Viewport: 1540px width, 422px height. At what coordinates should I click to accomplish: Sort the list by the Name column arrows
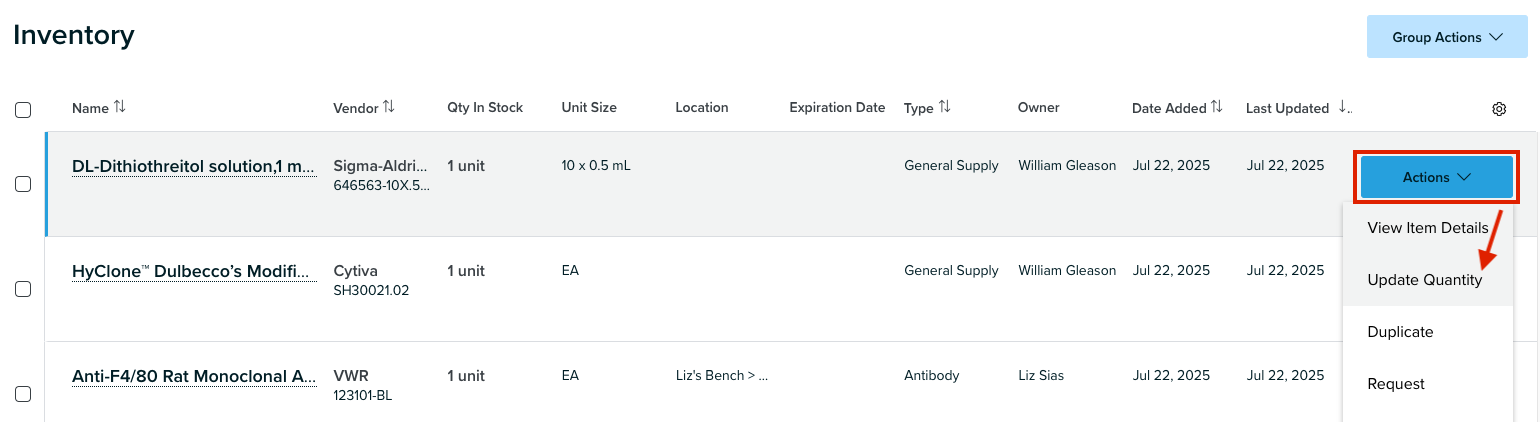point(120,107)
